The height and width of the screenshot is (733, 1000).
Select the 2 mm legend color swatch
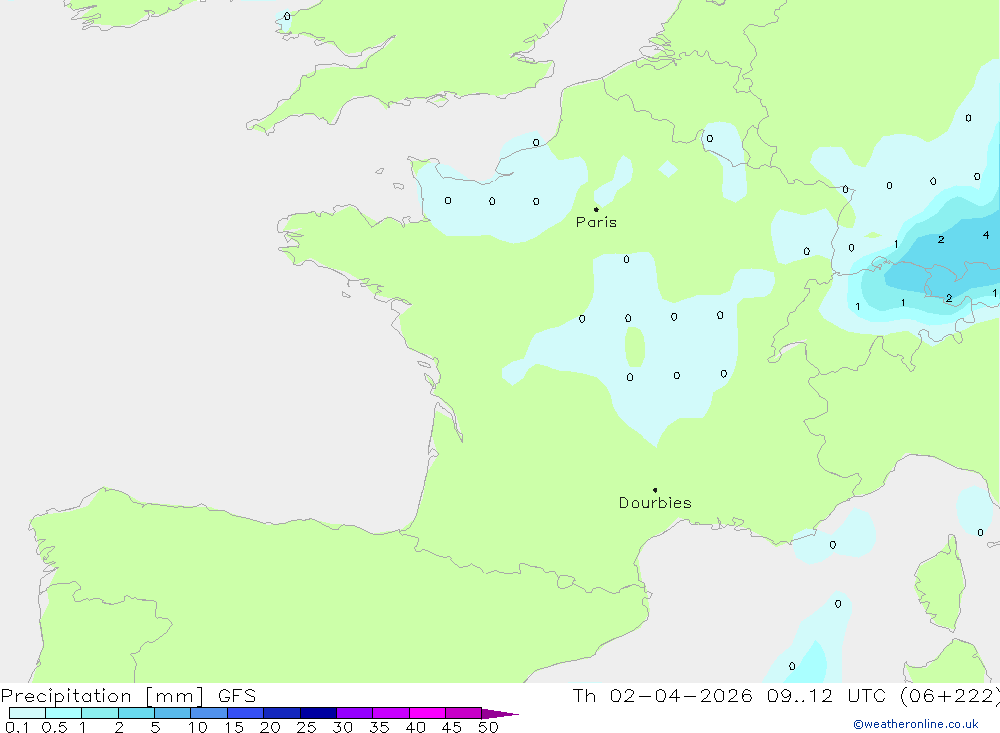[136, 713]
